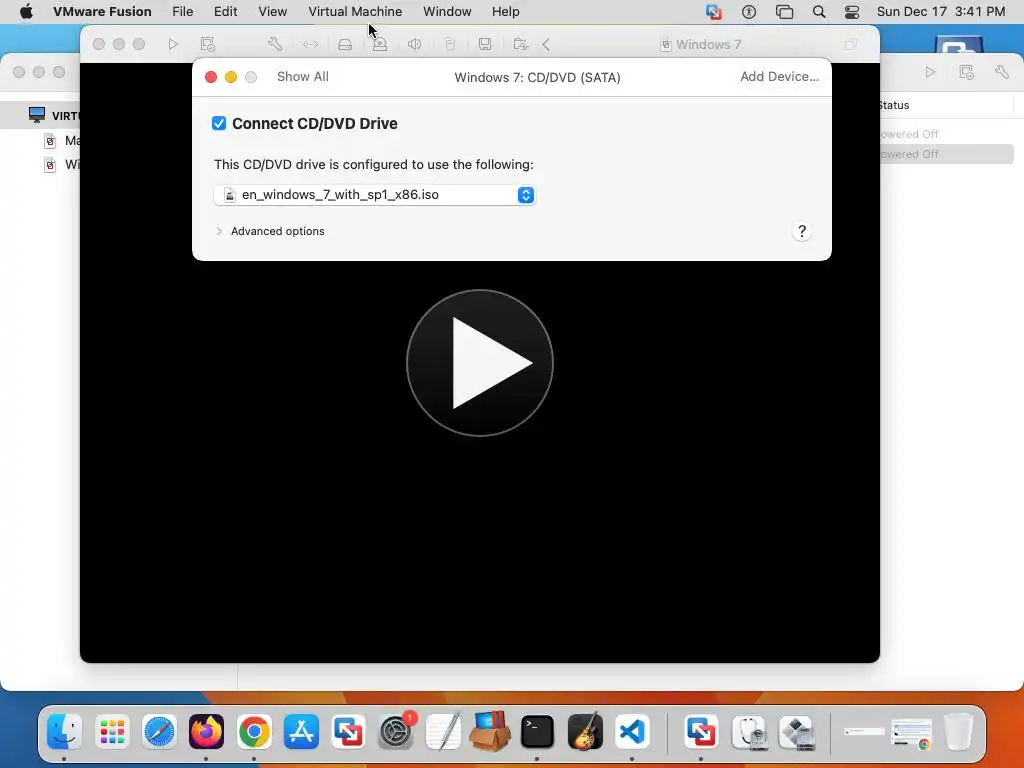Viewport: 1024px width, 768px height.
Task: Open Firefox from the dock
Action: point(206,731)
